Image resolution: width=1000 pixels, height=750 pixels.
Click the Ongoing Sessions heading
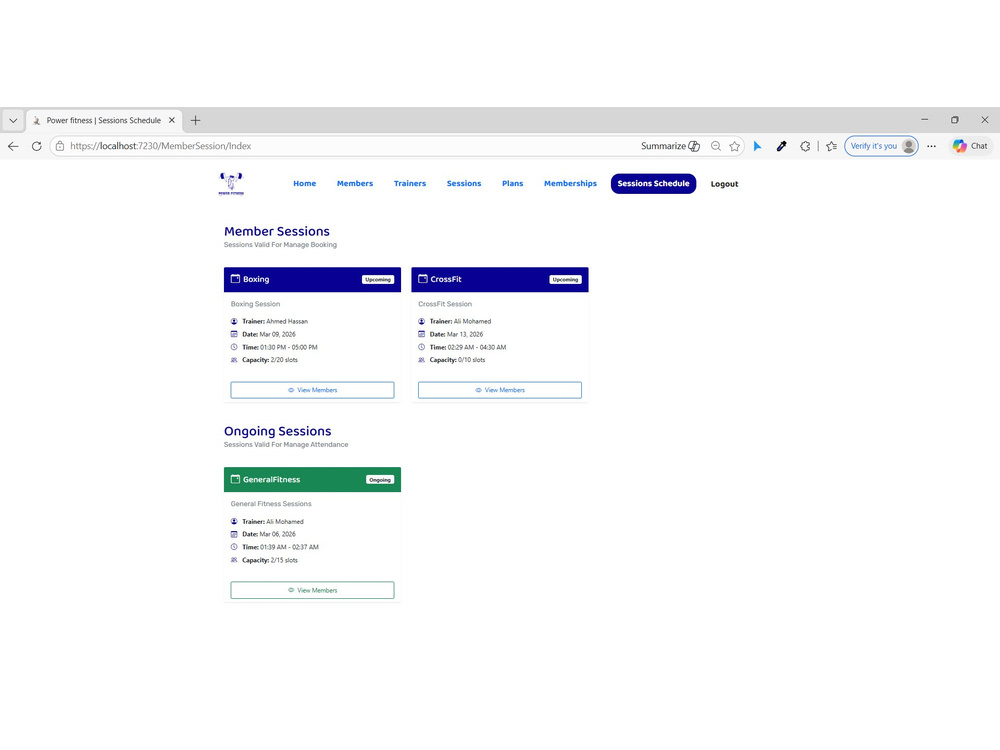(277, 432)
